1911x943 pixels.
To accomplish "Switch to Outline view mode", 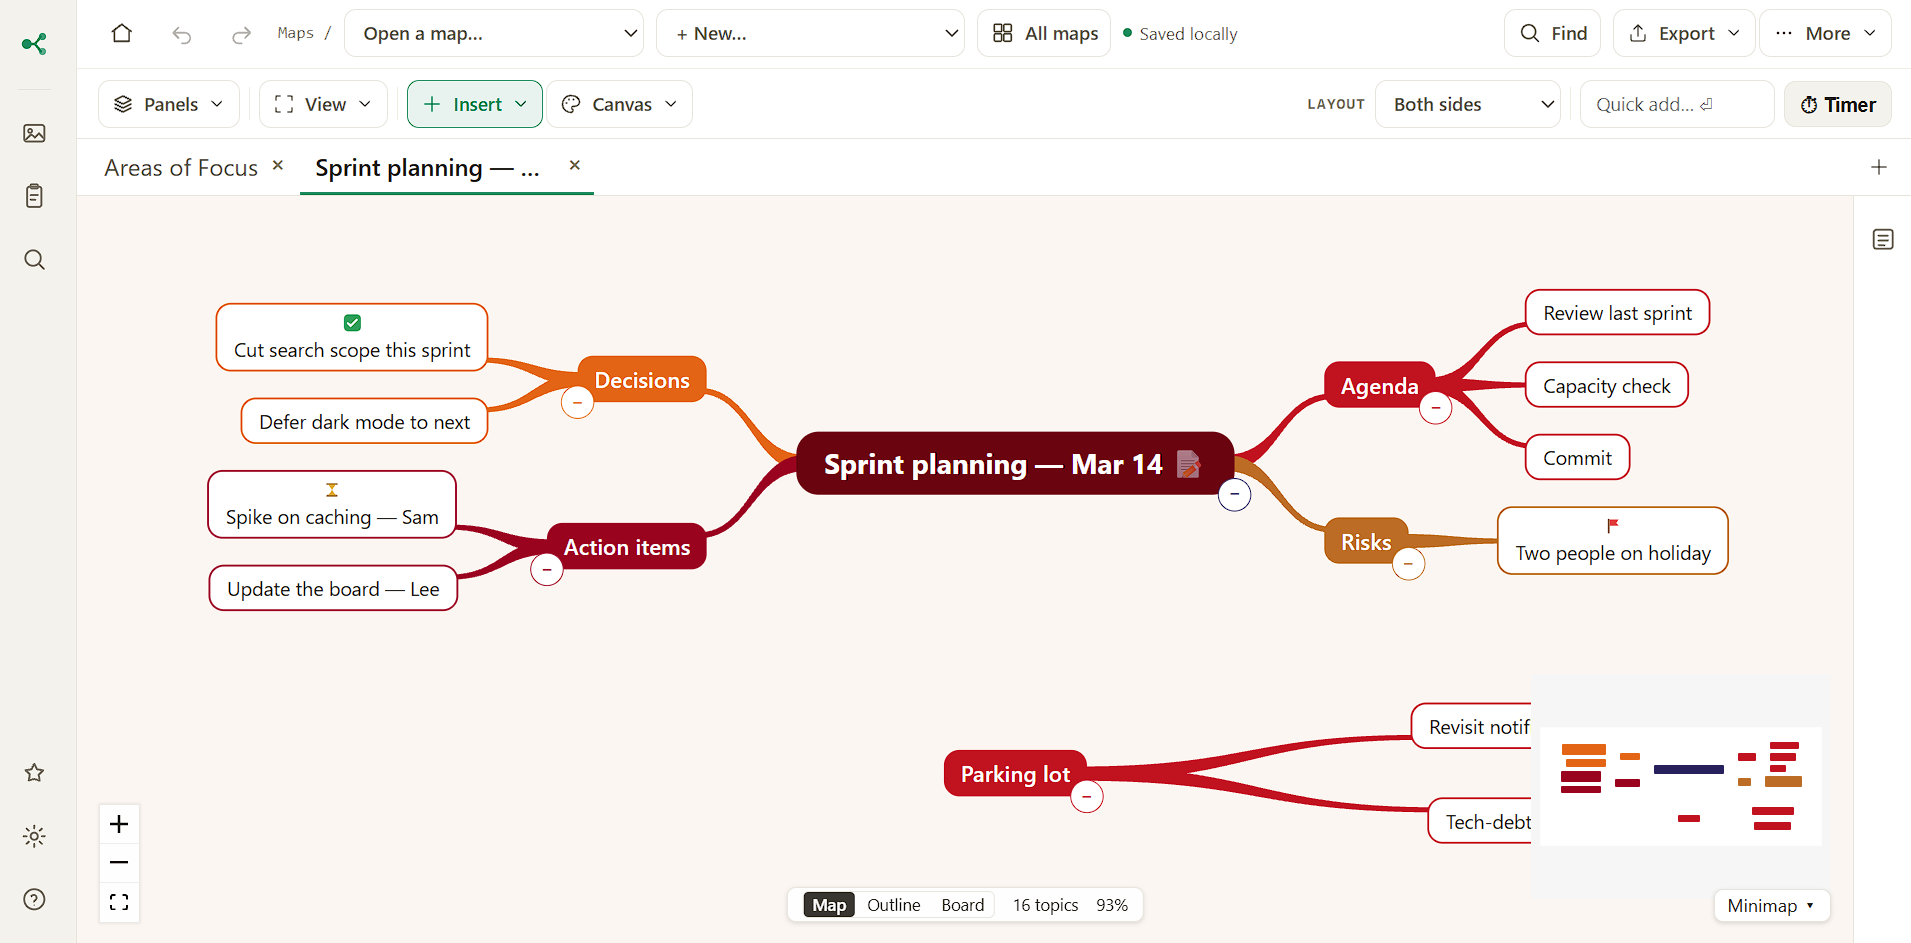I will (894, 905).
